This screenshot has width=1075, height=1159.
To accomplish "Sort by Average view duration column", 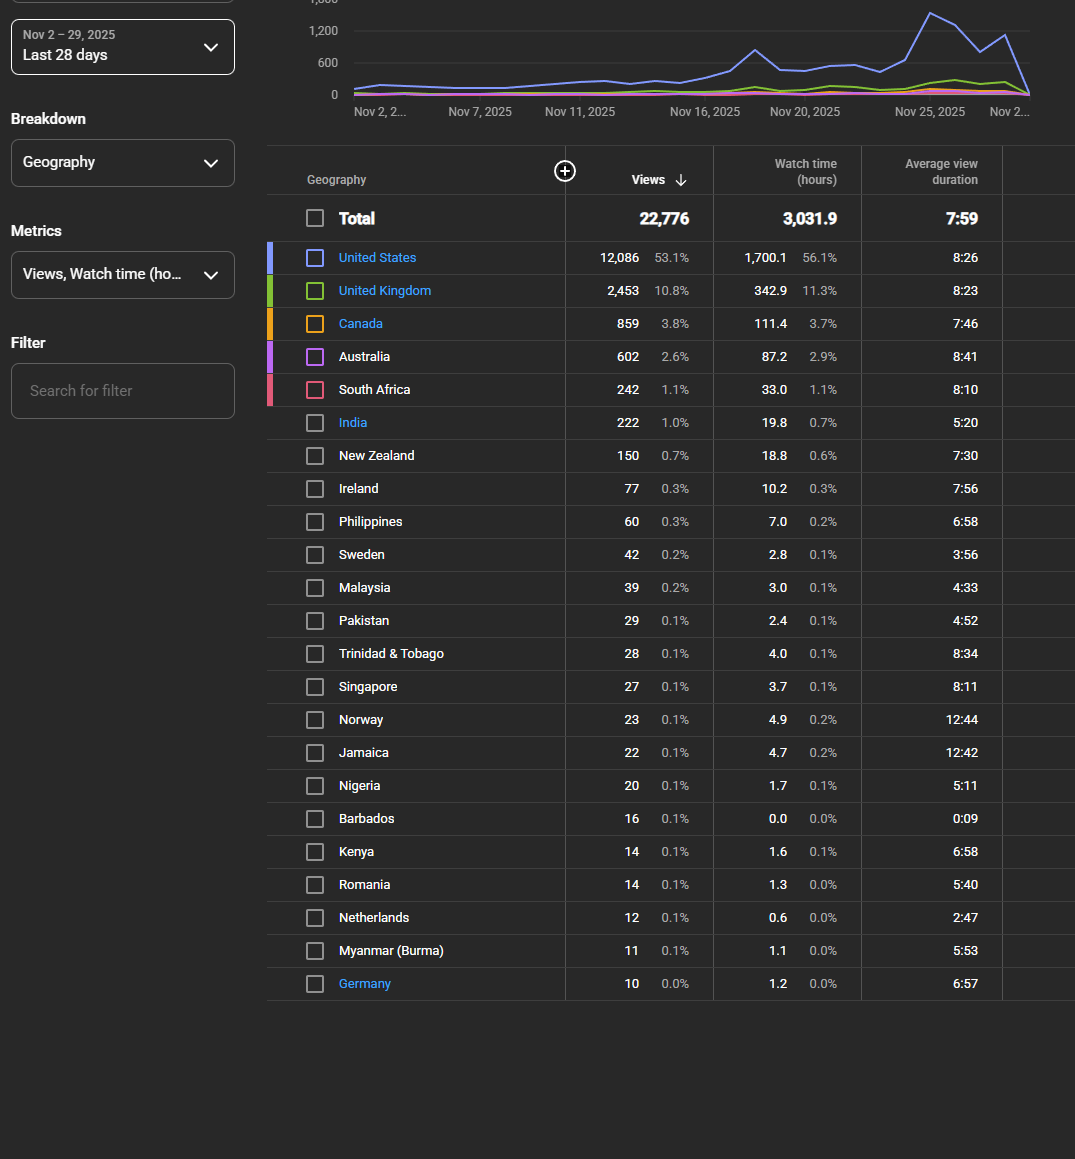I will click(x=941, y=172).
